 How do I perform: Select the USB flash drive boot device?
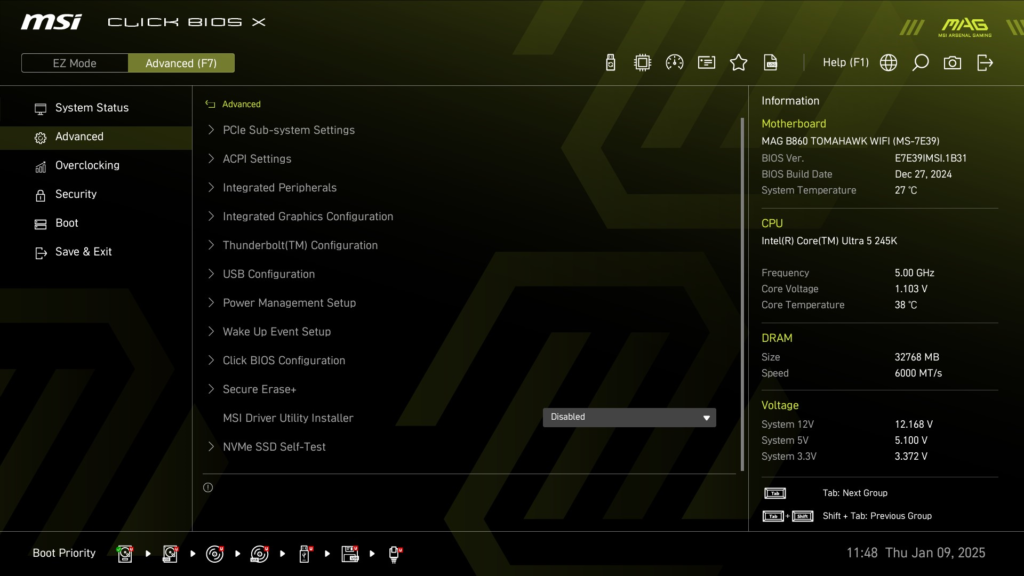[305, 553]
